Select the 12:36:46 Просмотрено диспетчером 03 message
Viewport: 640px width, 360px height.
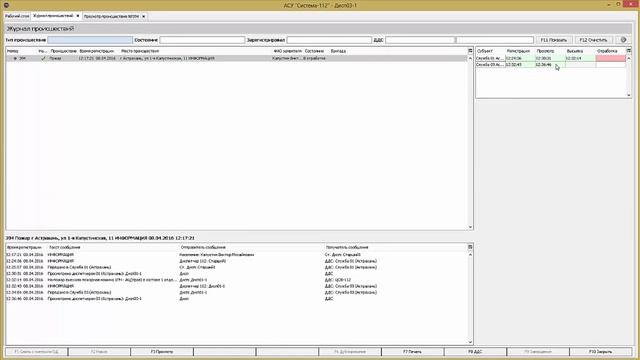(x=237, y=299)
